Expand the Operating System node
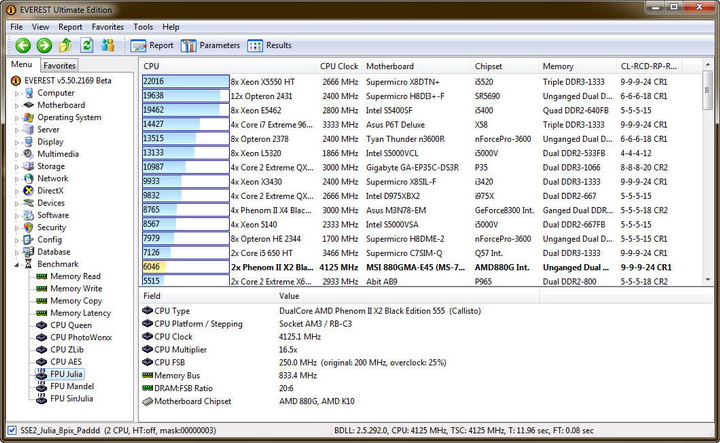Screen dimensions: 720x443 (17, 118)
